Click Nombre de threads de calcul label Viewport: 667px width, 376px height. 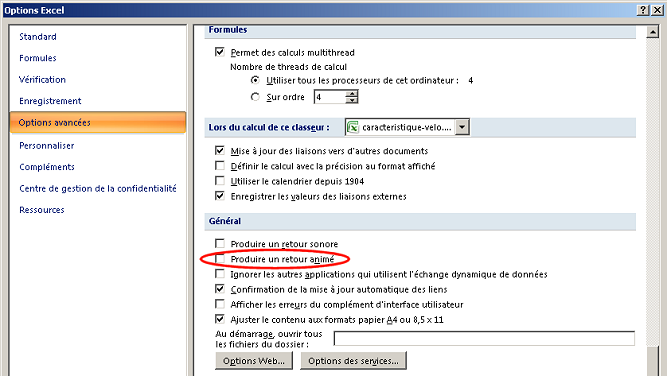coord(288,67)
